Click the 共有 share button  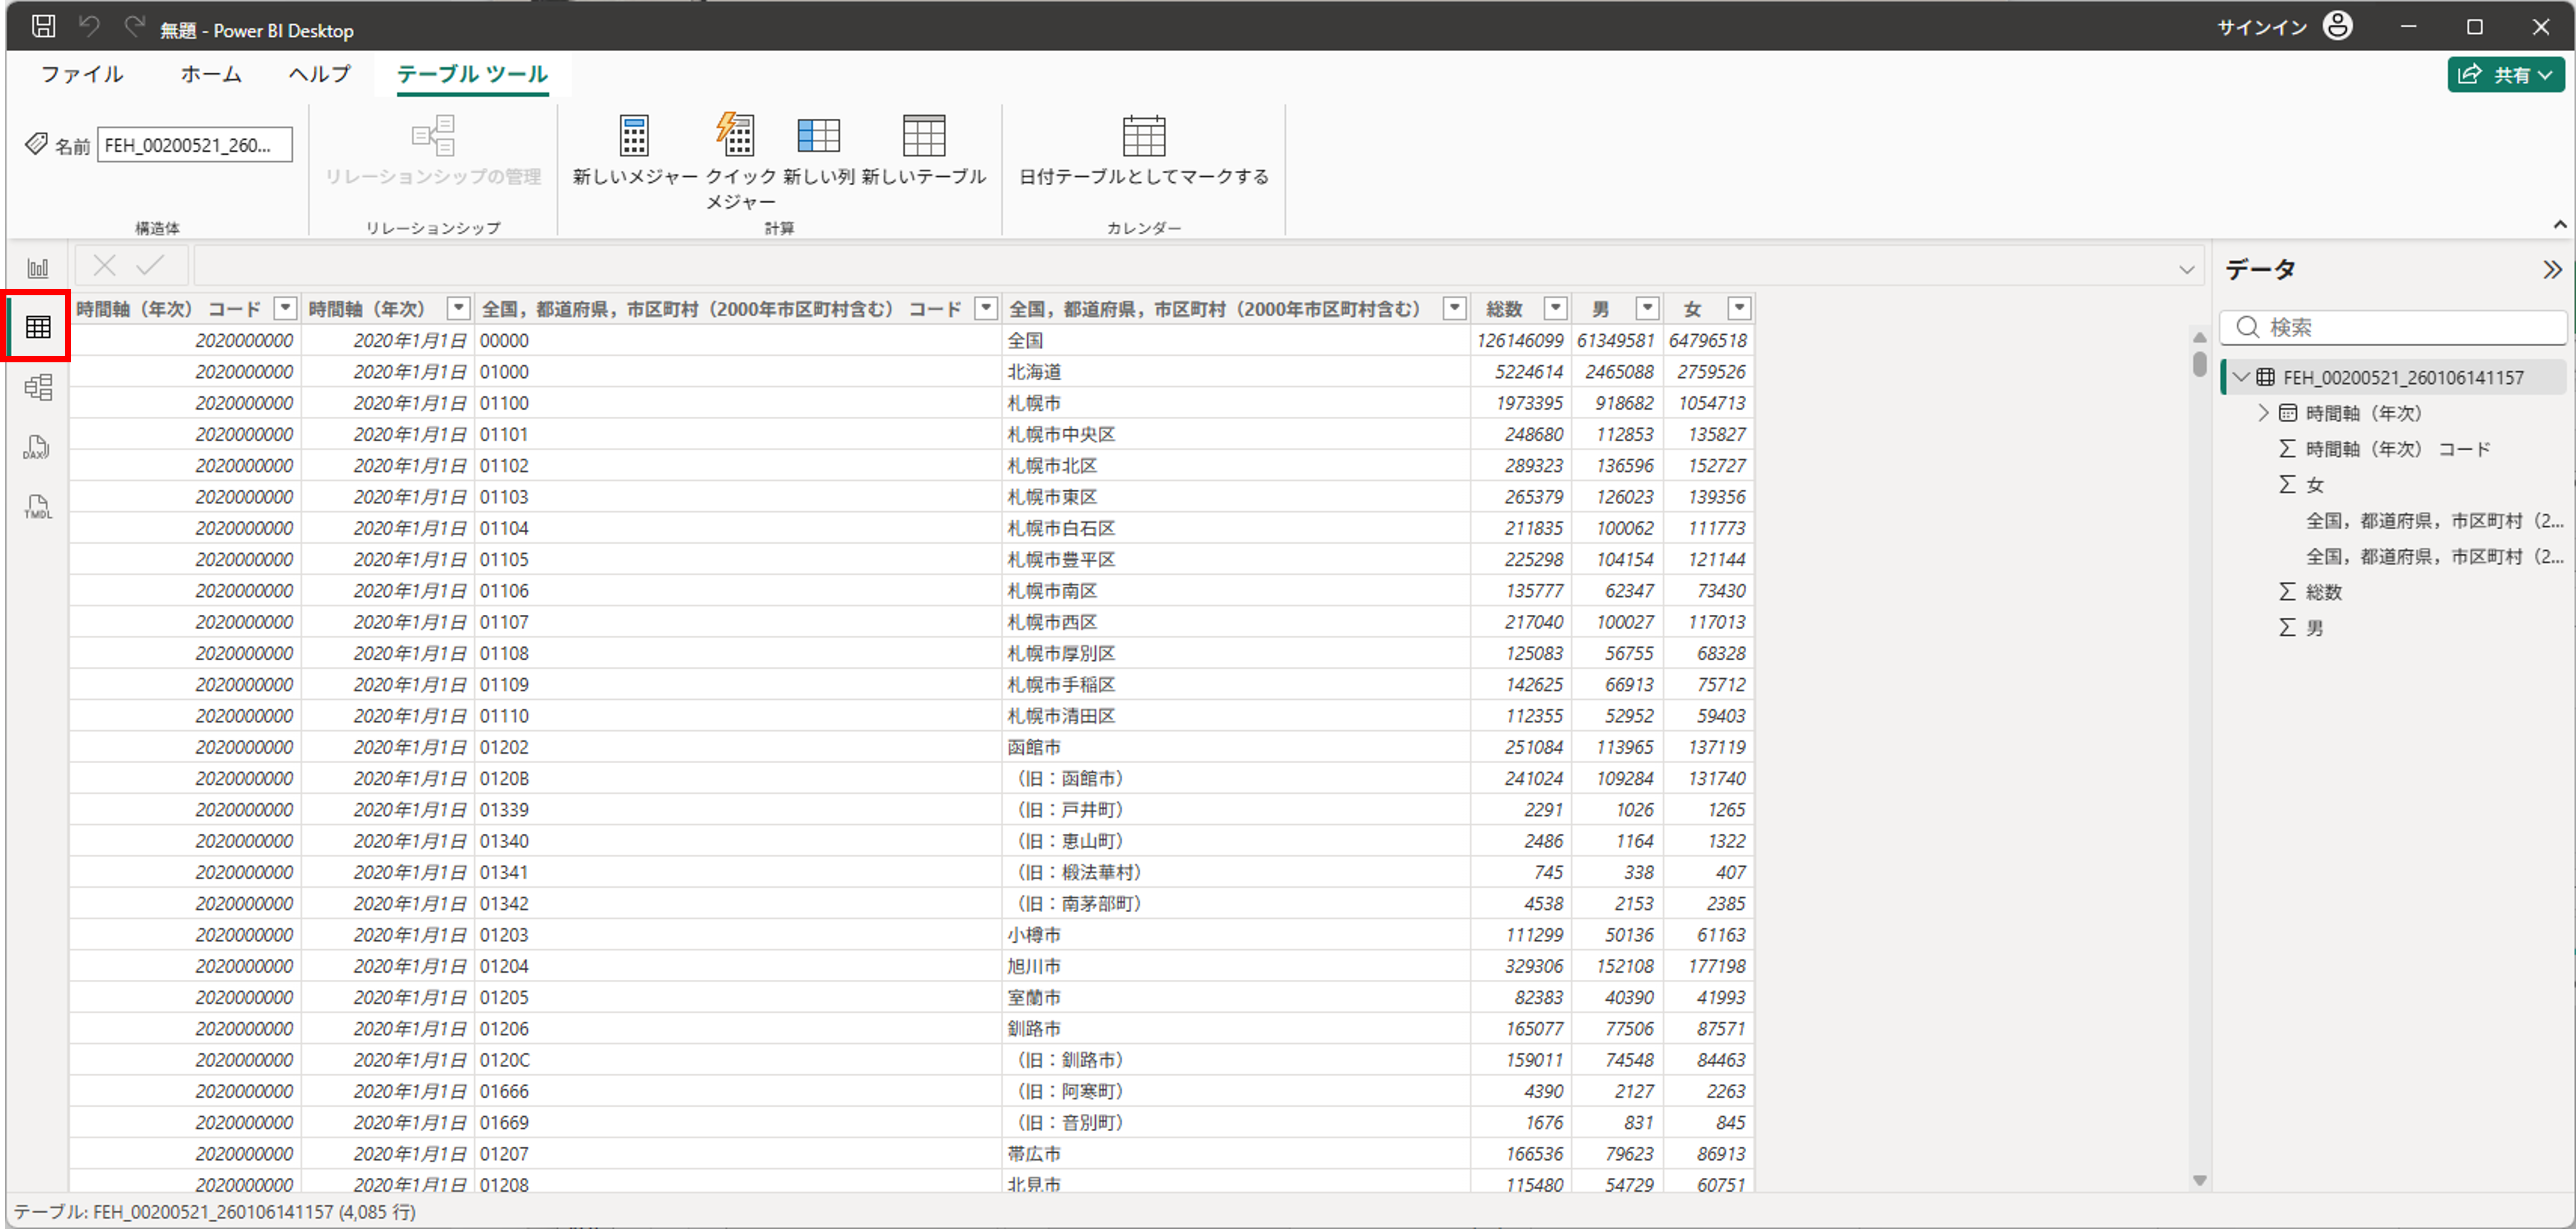pos(2505,75)
